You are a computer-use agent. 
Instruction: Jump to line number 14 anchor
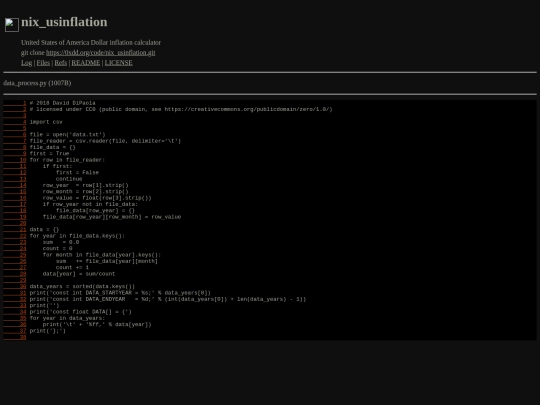tap(15, 185)
